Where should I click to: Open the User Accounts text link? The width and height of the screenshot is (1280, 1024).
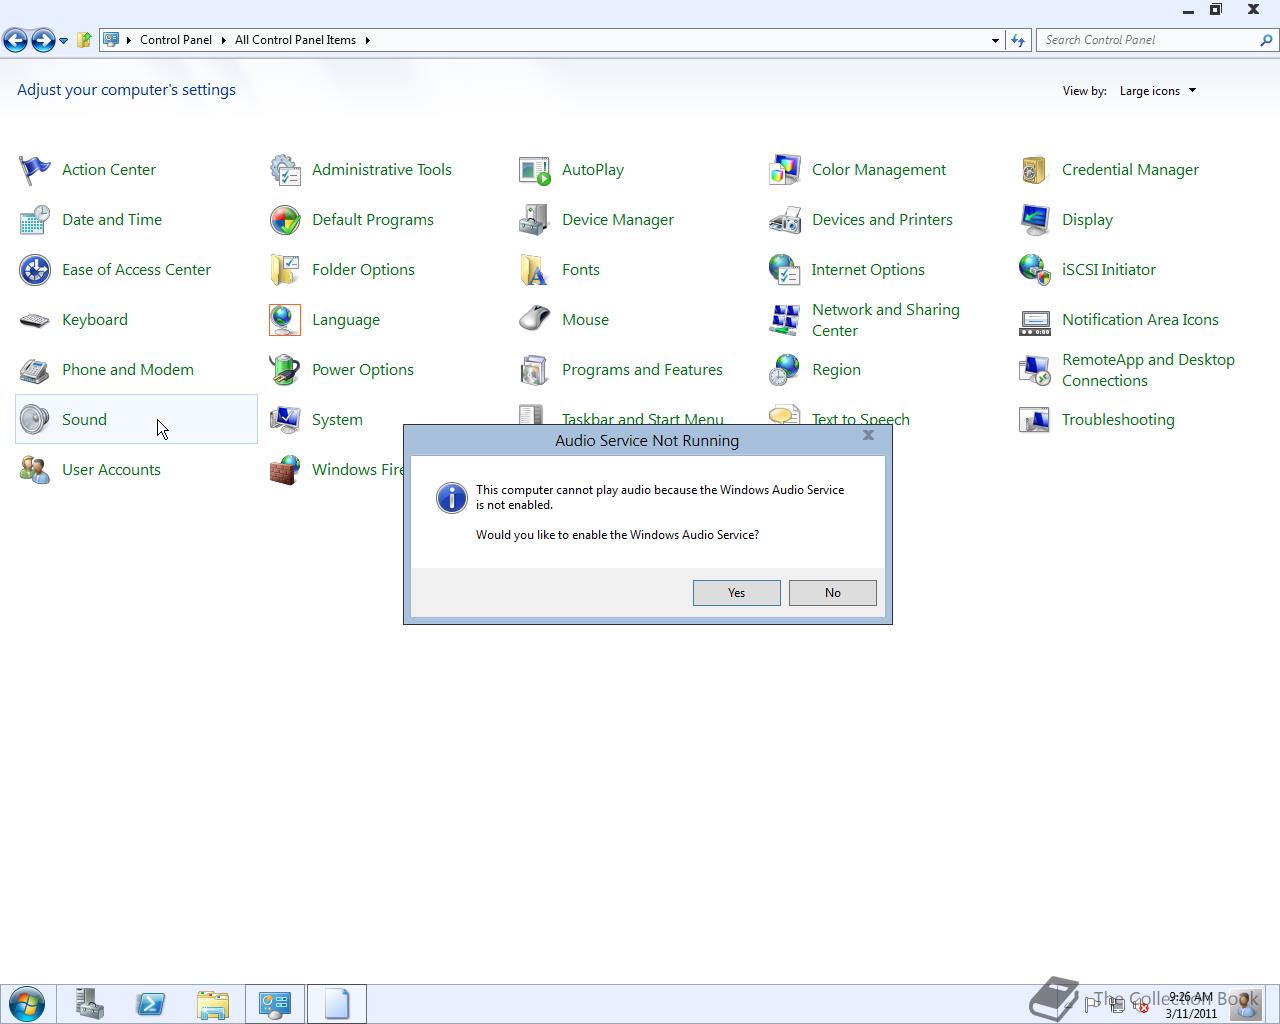(111, 470)
